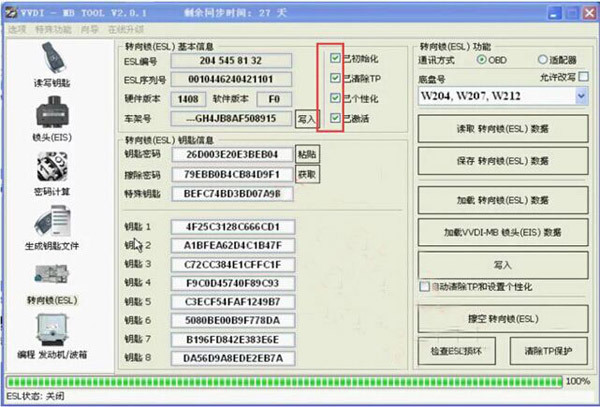Click the 粘贴 paste button beside key password

[307, 155]
